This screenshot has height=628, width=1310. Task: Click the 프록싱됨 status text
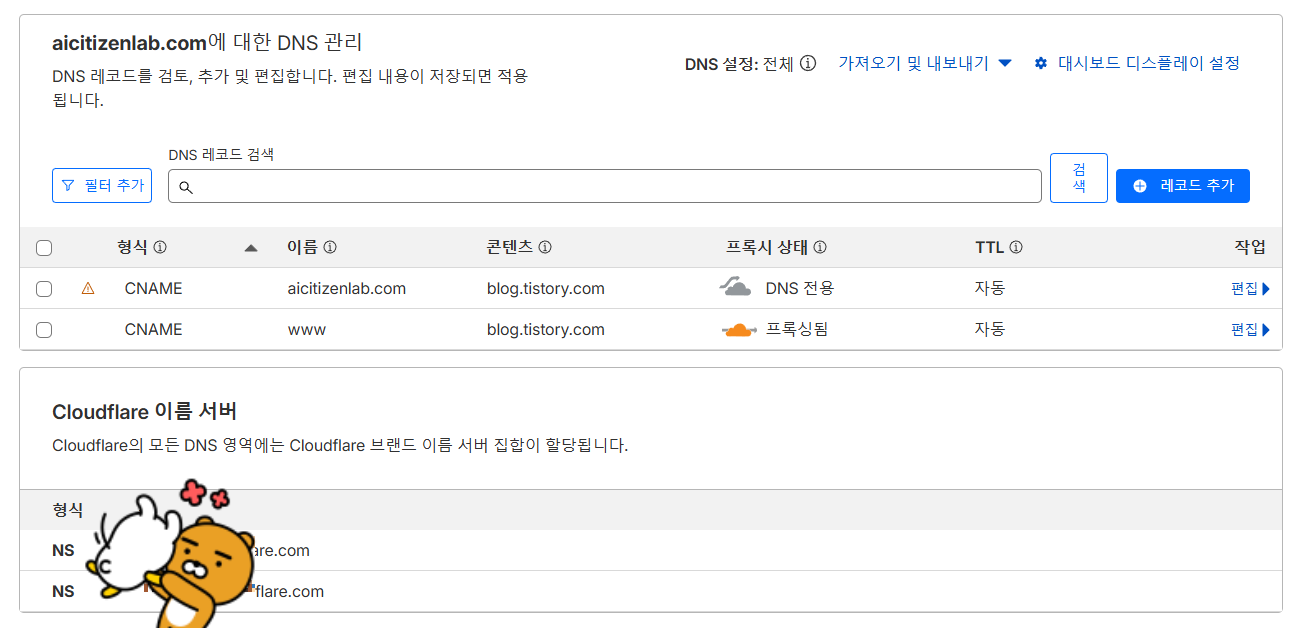click(797, 330)
